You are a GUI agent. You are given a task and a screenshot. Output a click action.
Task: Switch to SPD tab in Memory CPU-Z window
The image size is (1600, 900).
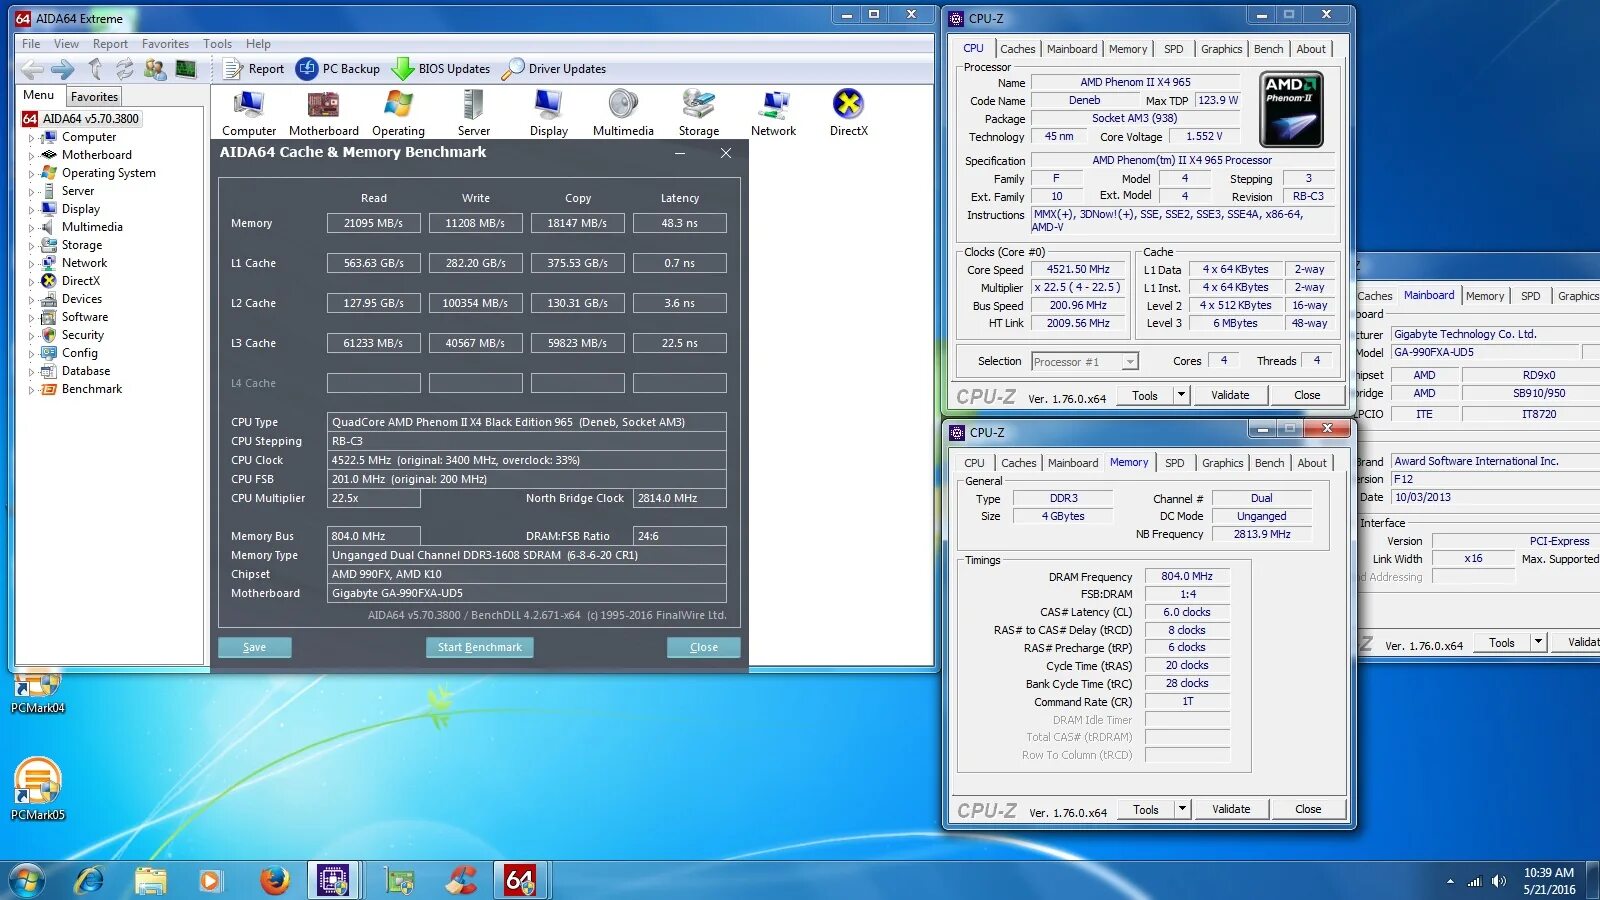click(1175, 463)
